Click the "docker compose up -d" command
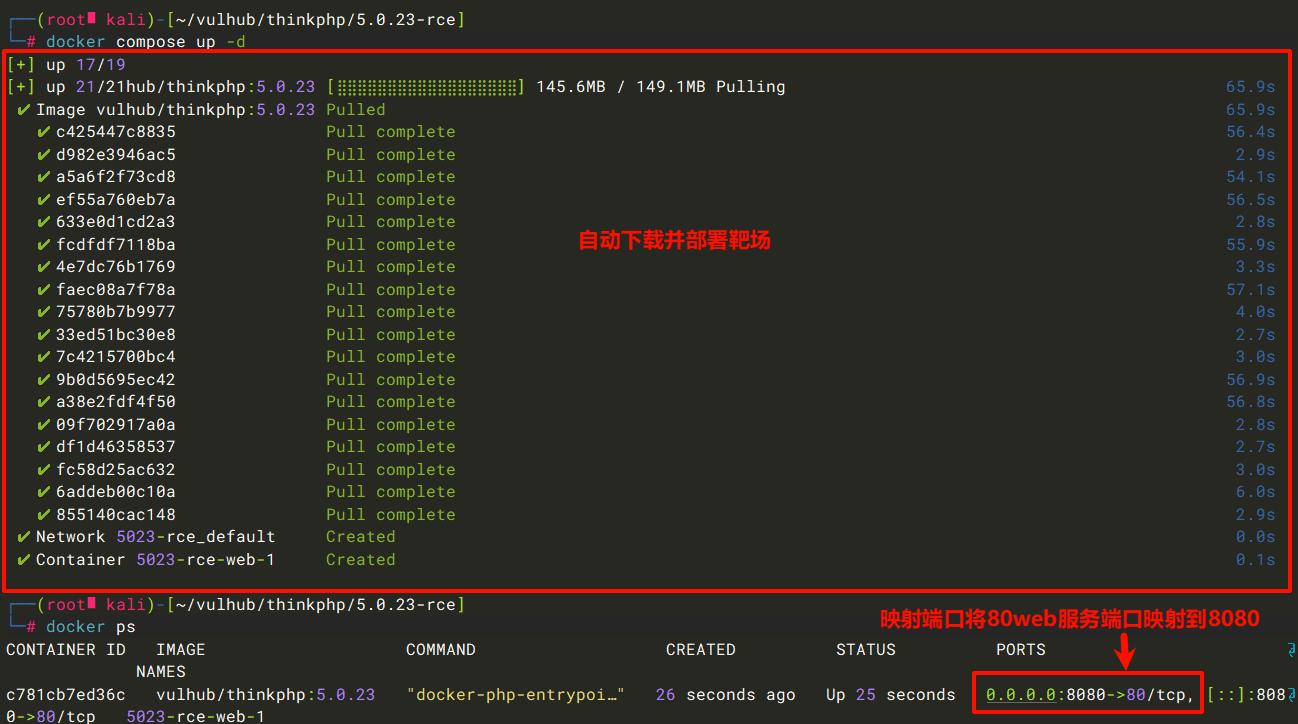The width and height of the screenshot is (1298, 724). 145,42
